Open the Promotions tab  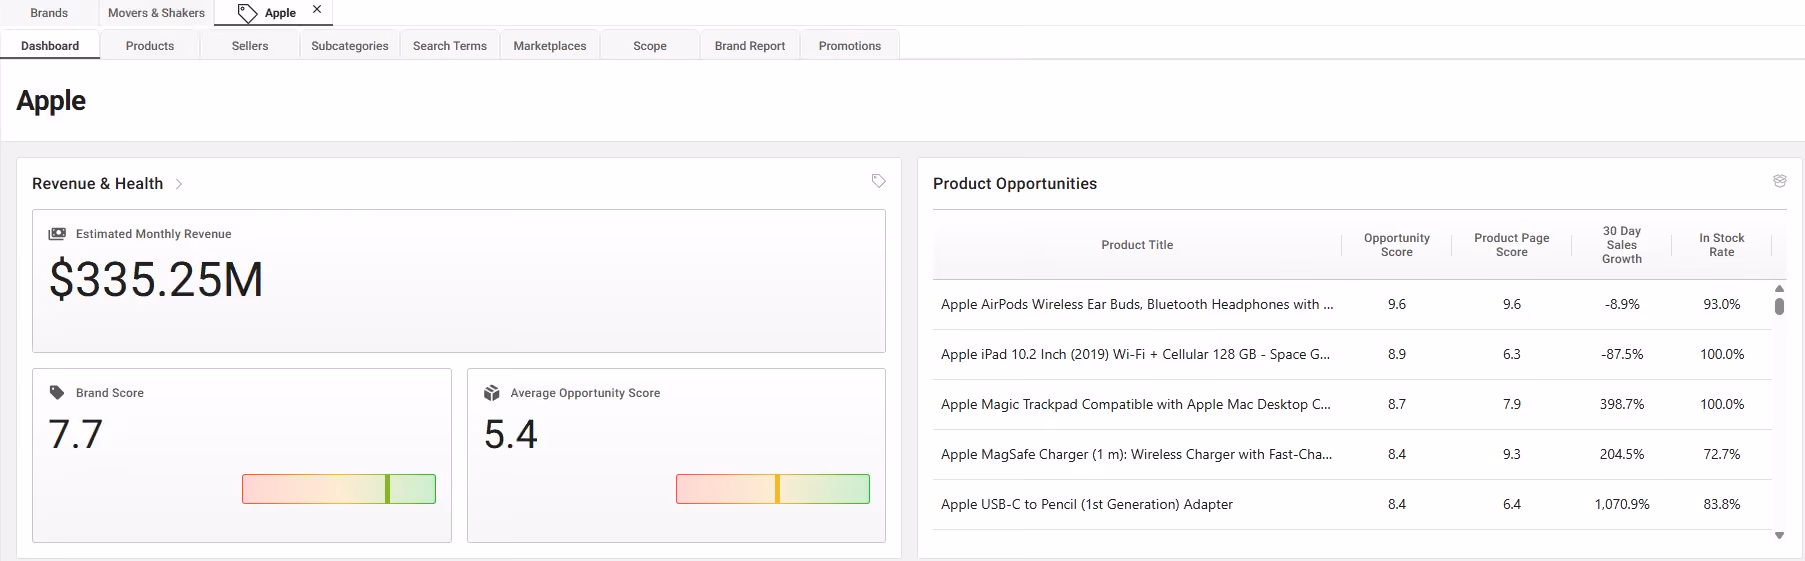(850, 46)
